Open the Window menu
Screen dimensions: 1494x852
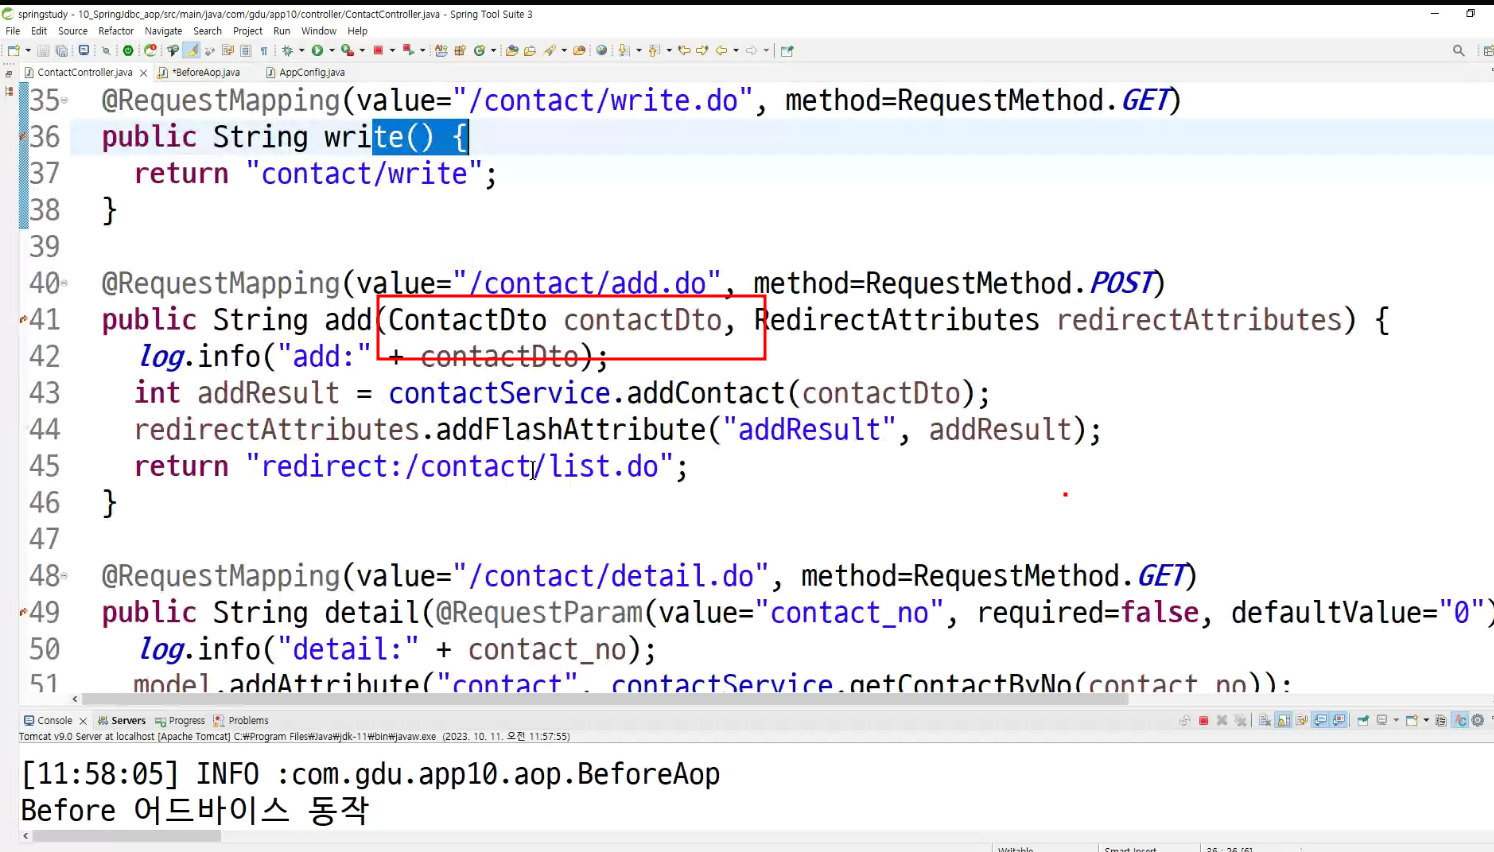(x=319, y=31)
